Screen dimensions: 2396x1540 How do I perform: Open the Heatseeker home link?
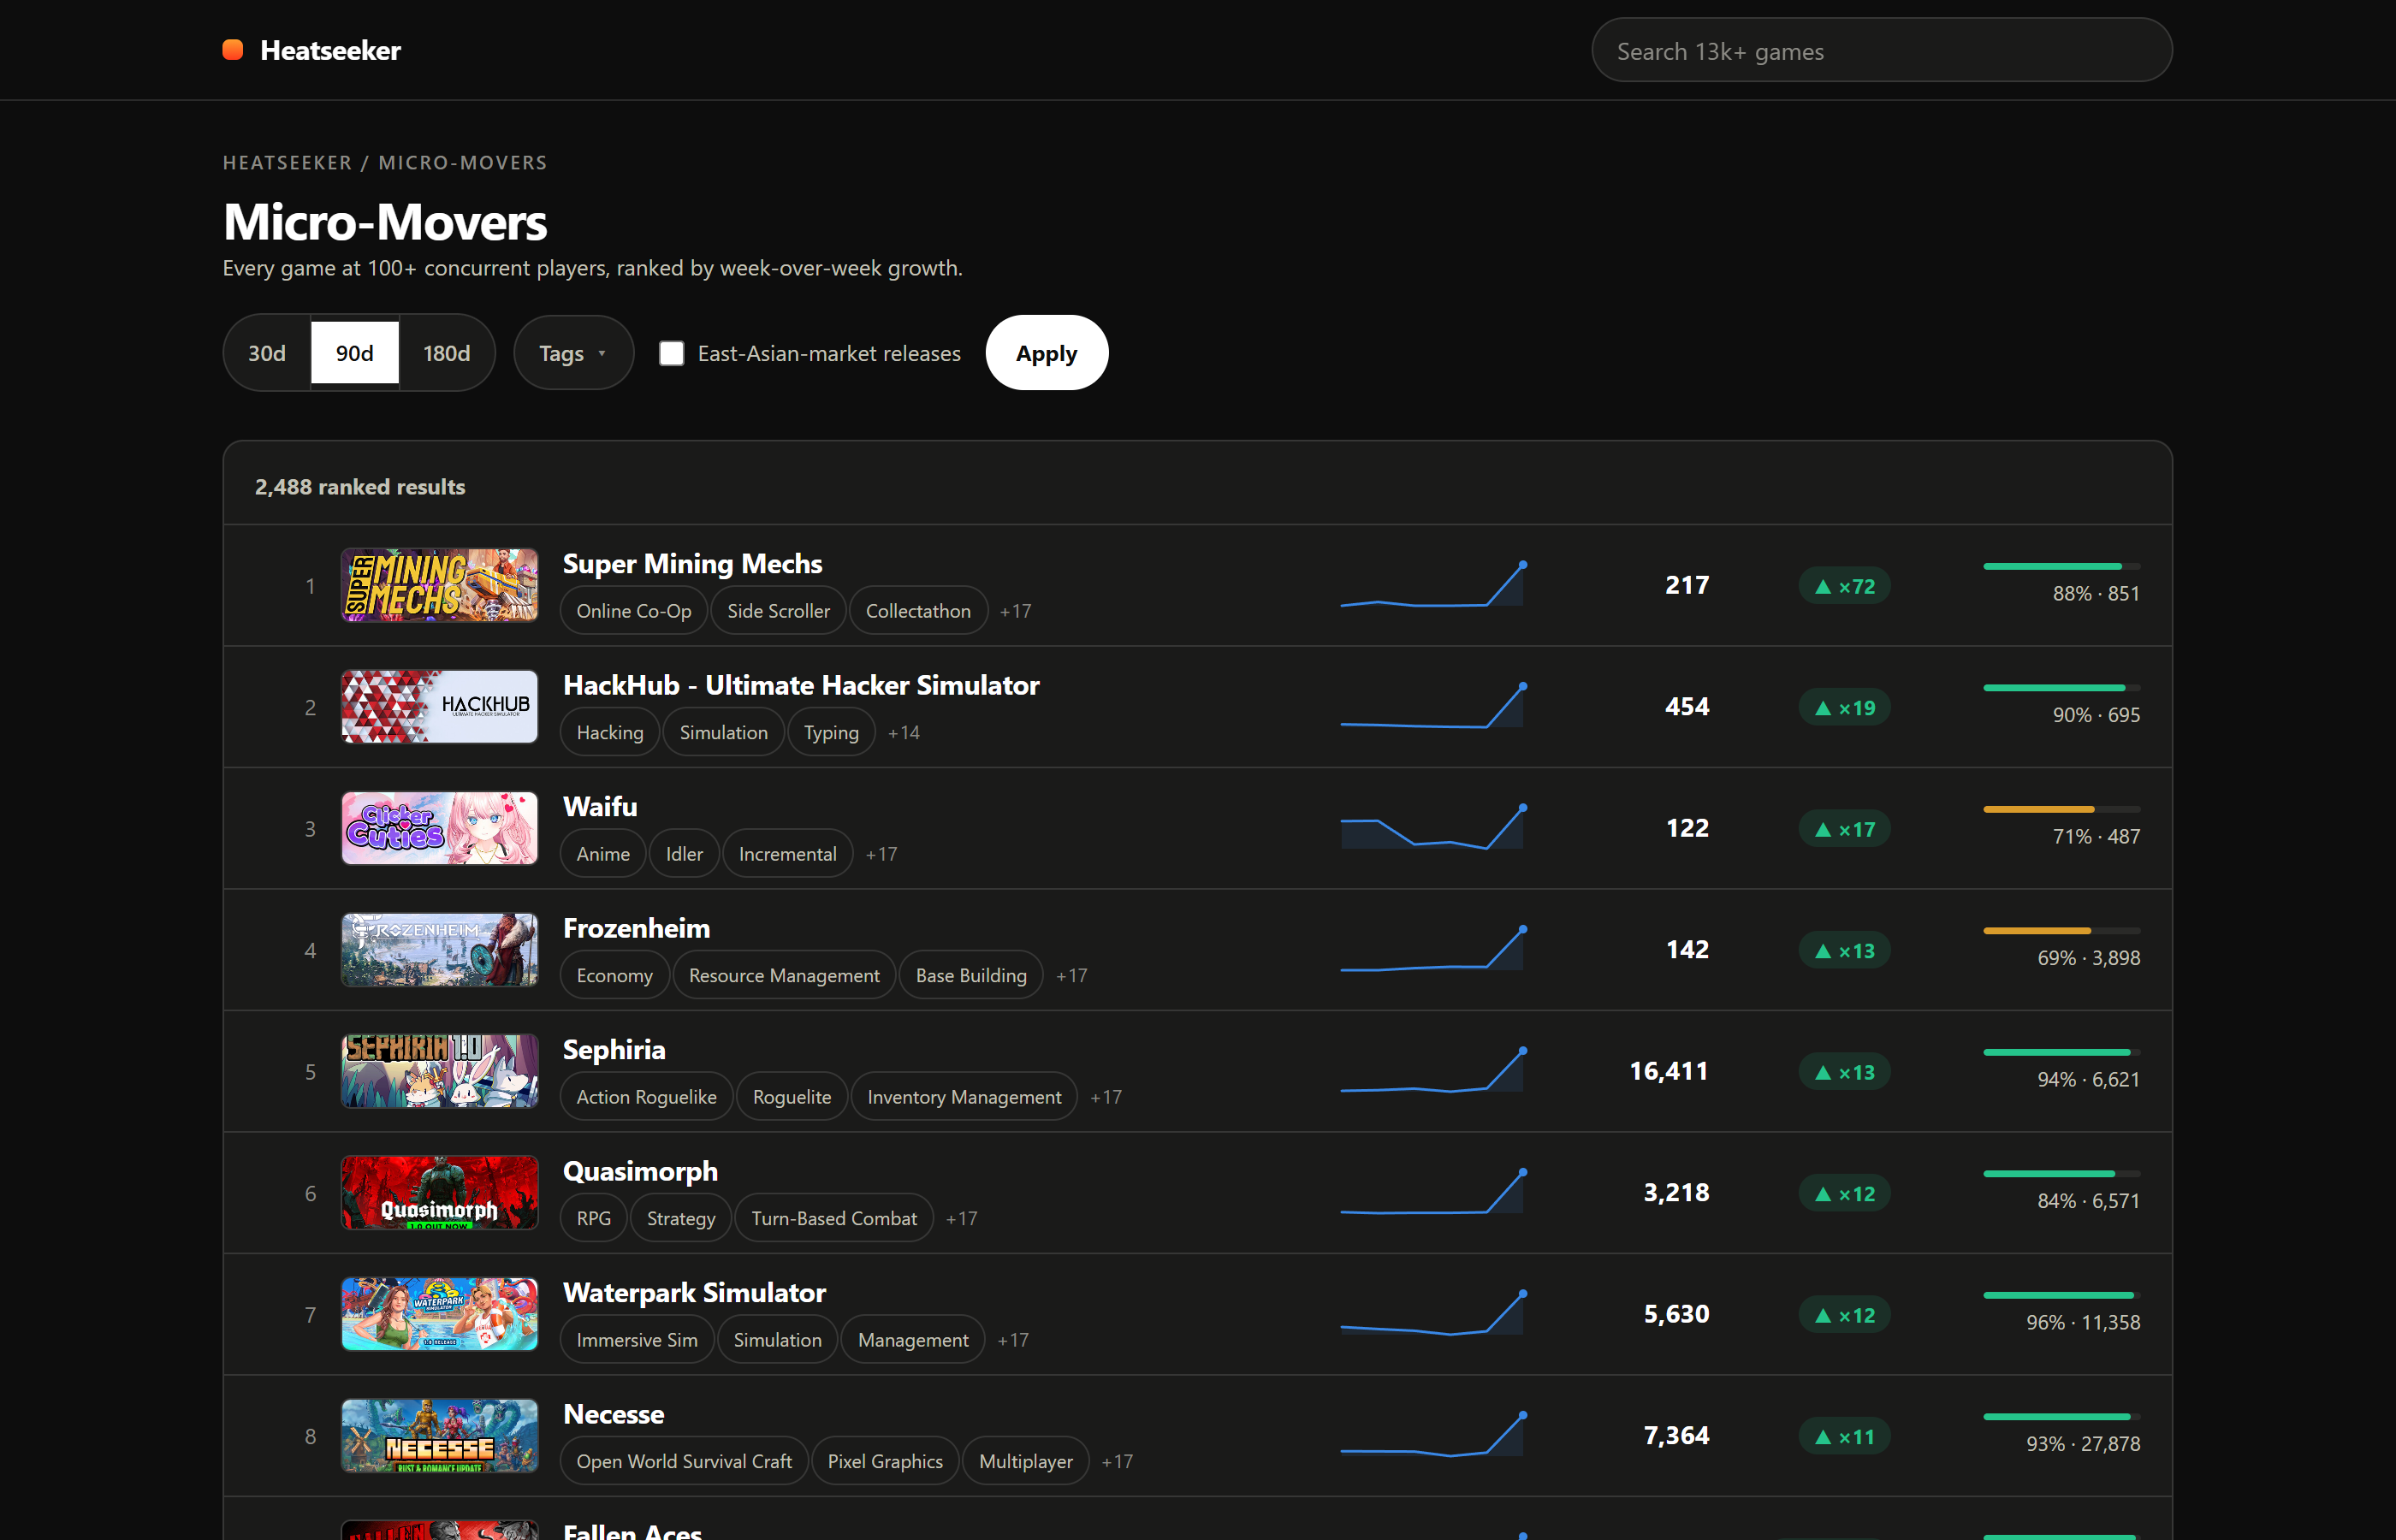pos(311,50)
